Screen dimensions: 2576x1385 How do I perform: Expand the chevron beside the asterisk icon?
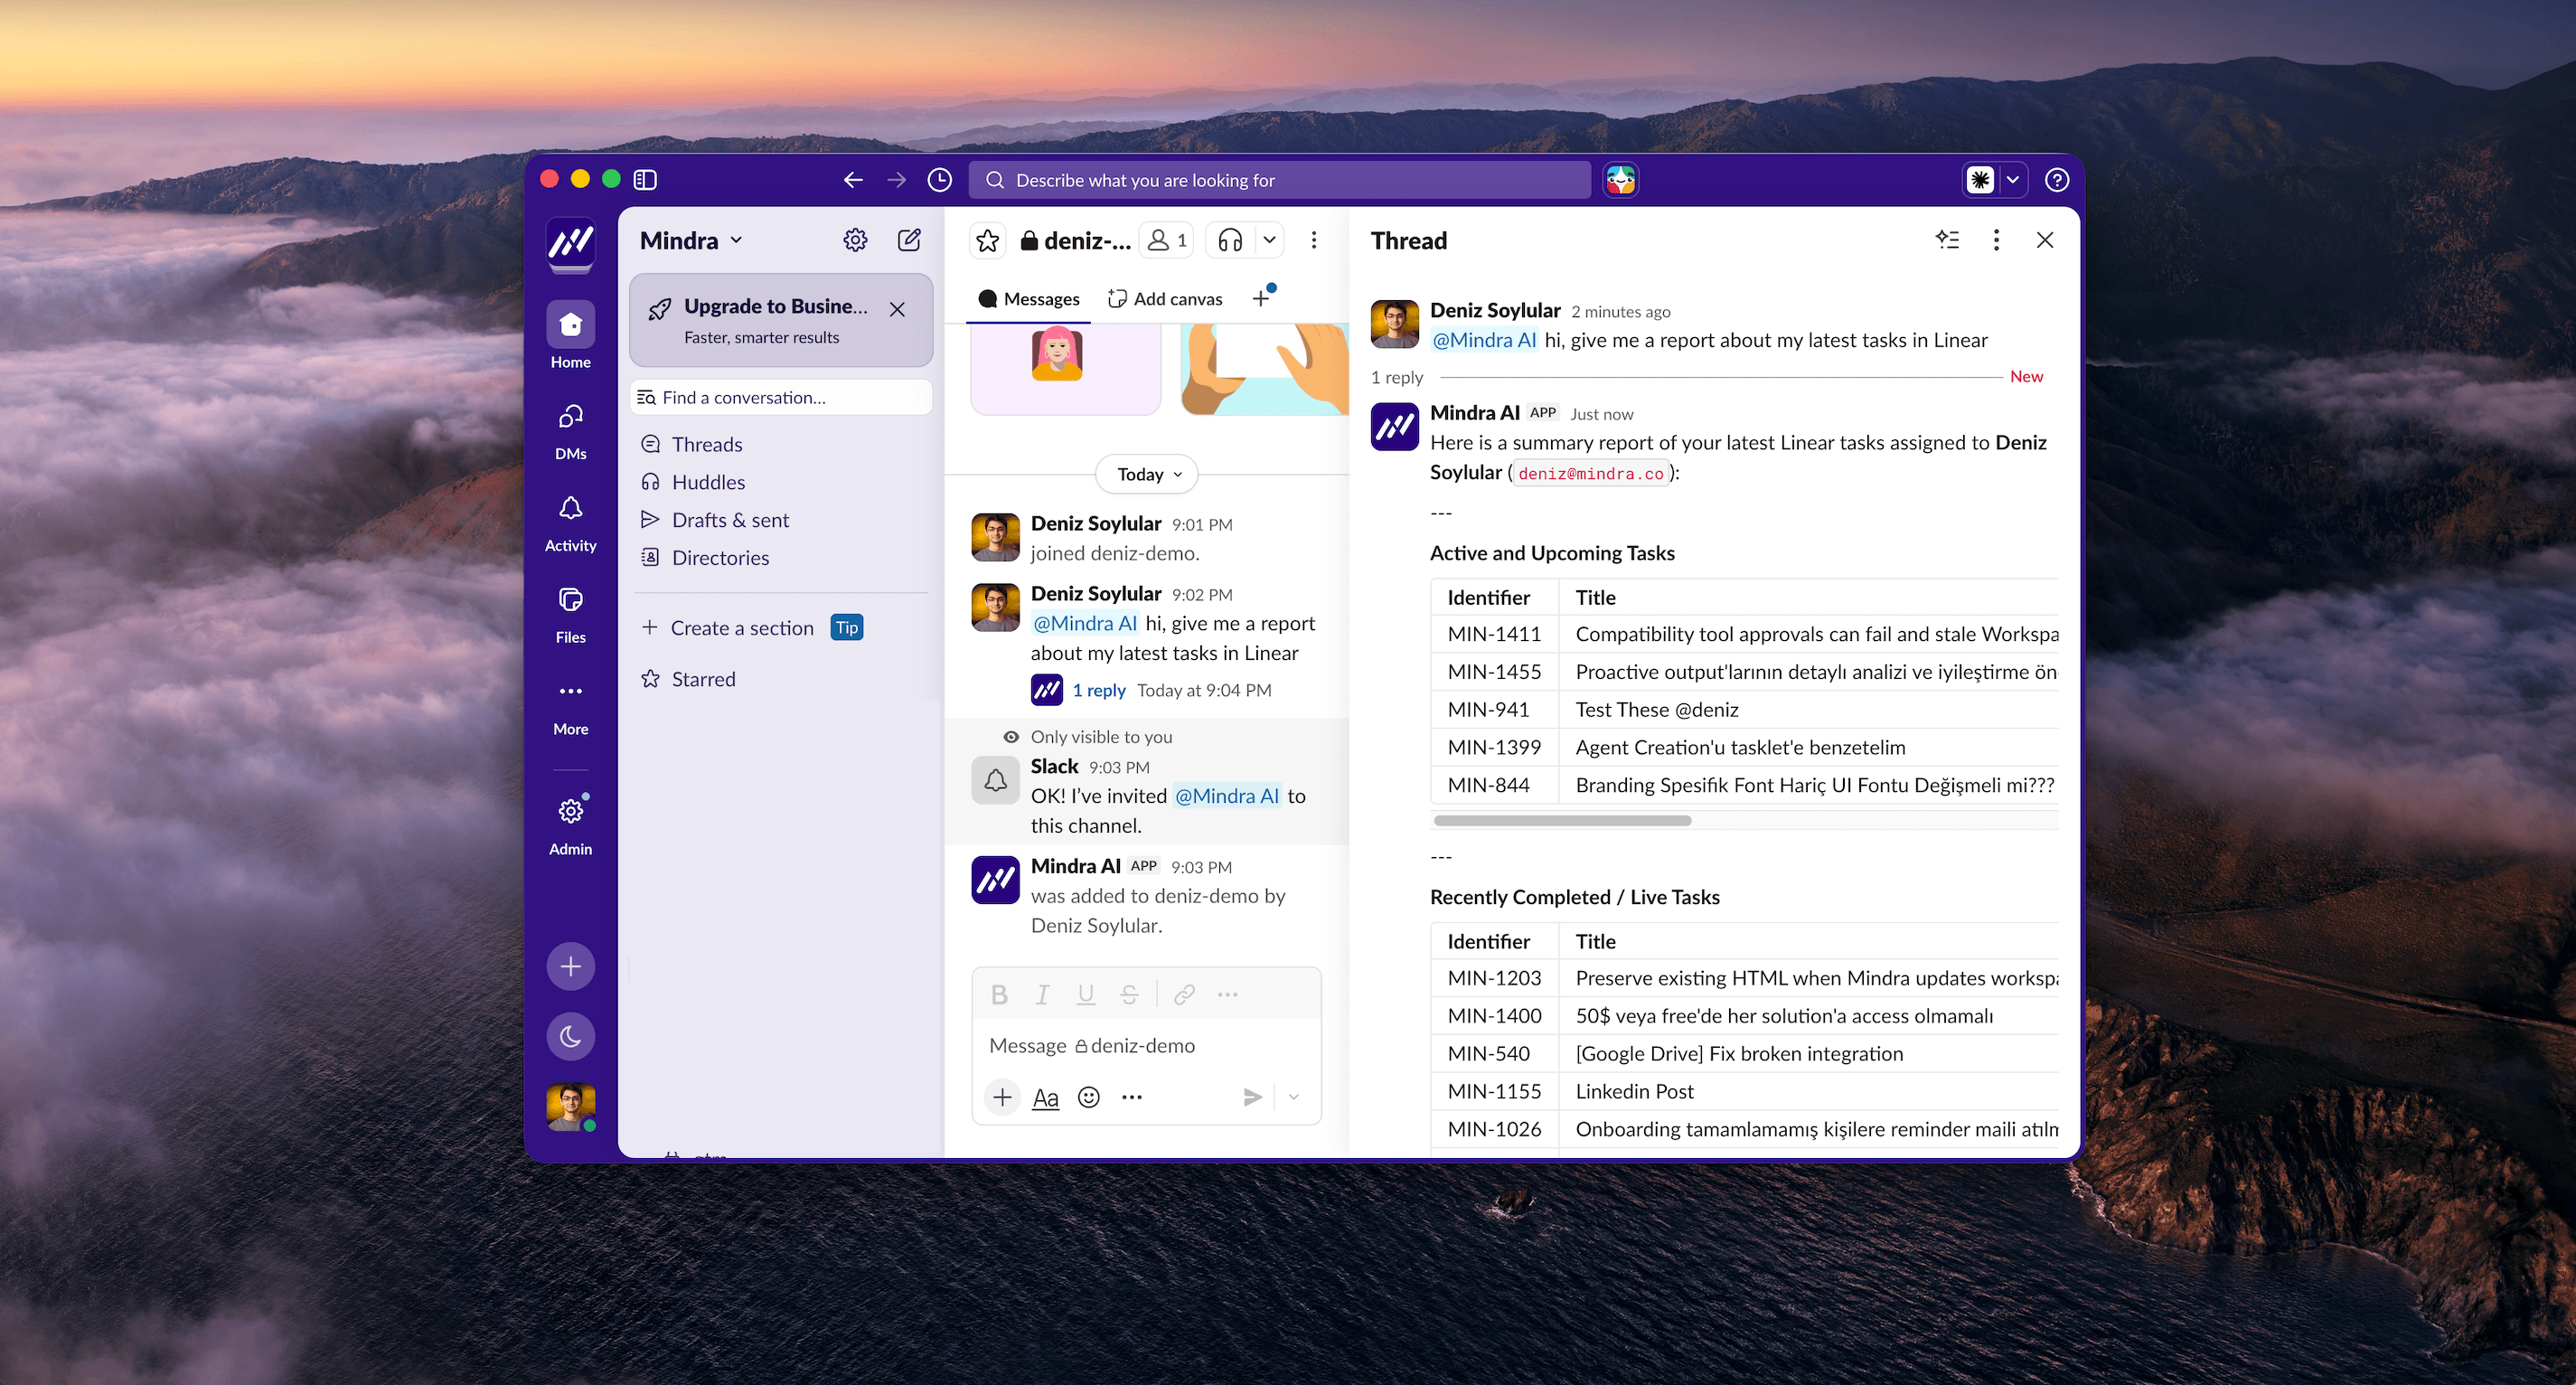click(x=2012, y=180)
